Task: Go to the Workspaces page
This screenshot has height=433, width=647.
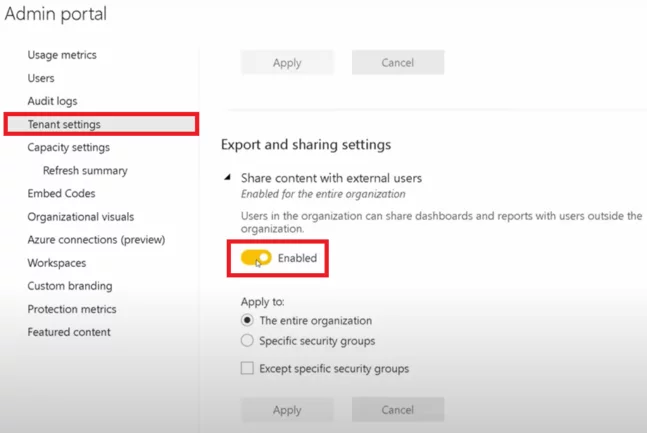Action: (57, 263)
